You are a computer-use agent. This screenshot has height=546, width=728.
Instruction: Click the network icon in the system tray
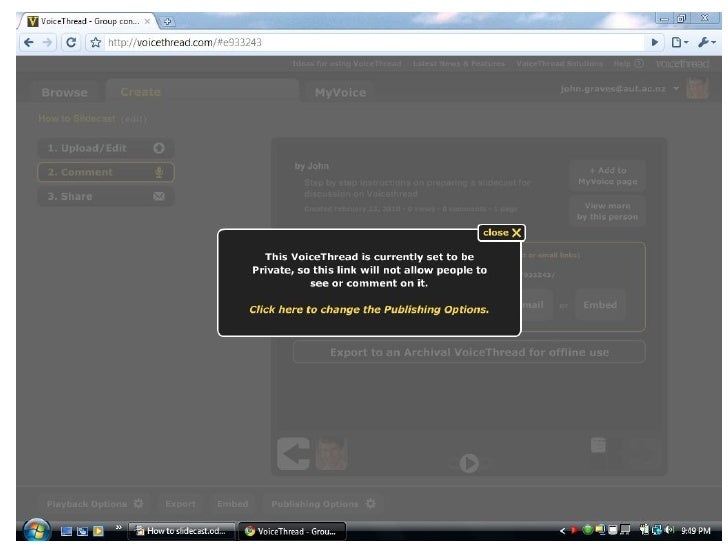[656, 530]
